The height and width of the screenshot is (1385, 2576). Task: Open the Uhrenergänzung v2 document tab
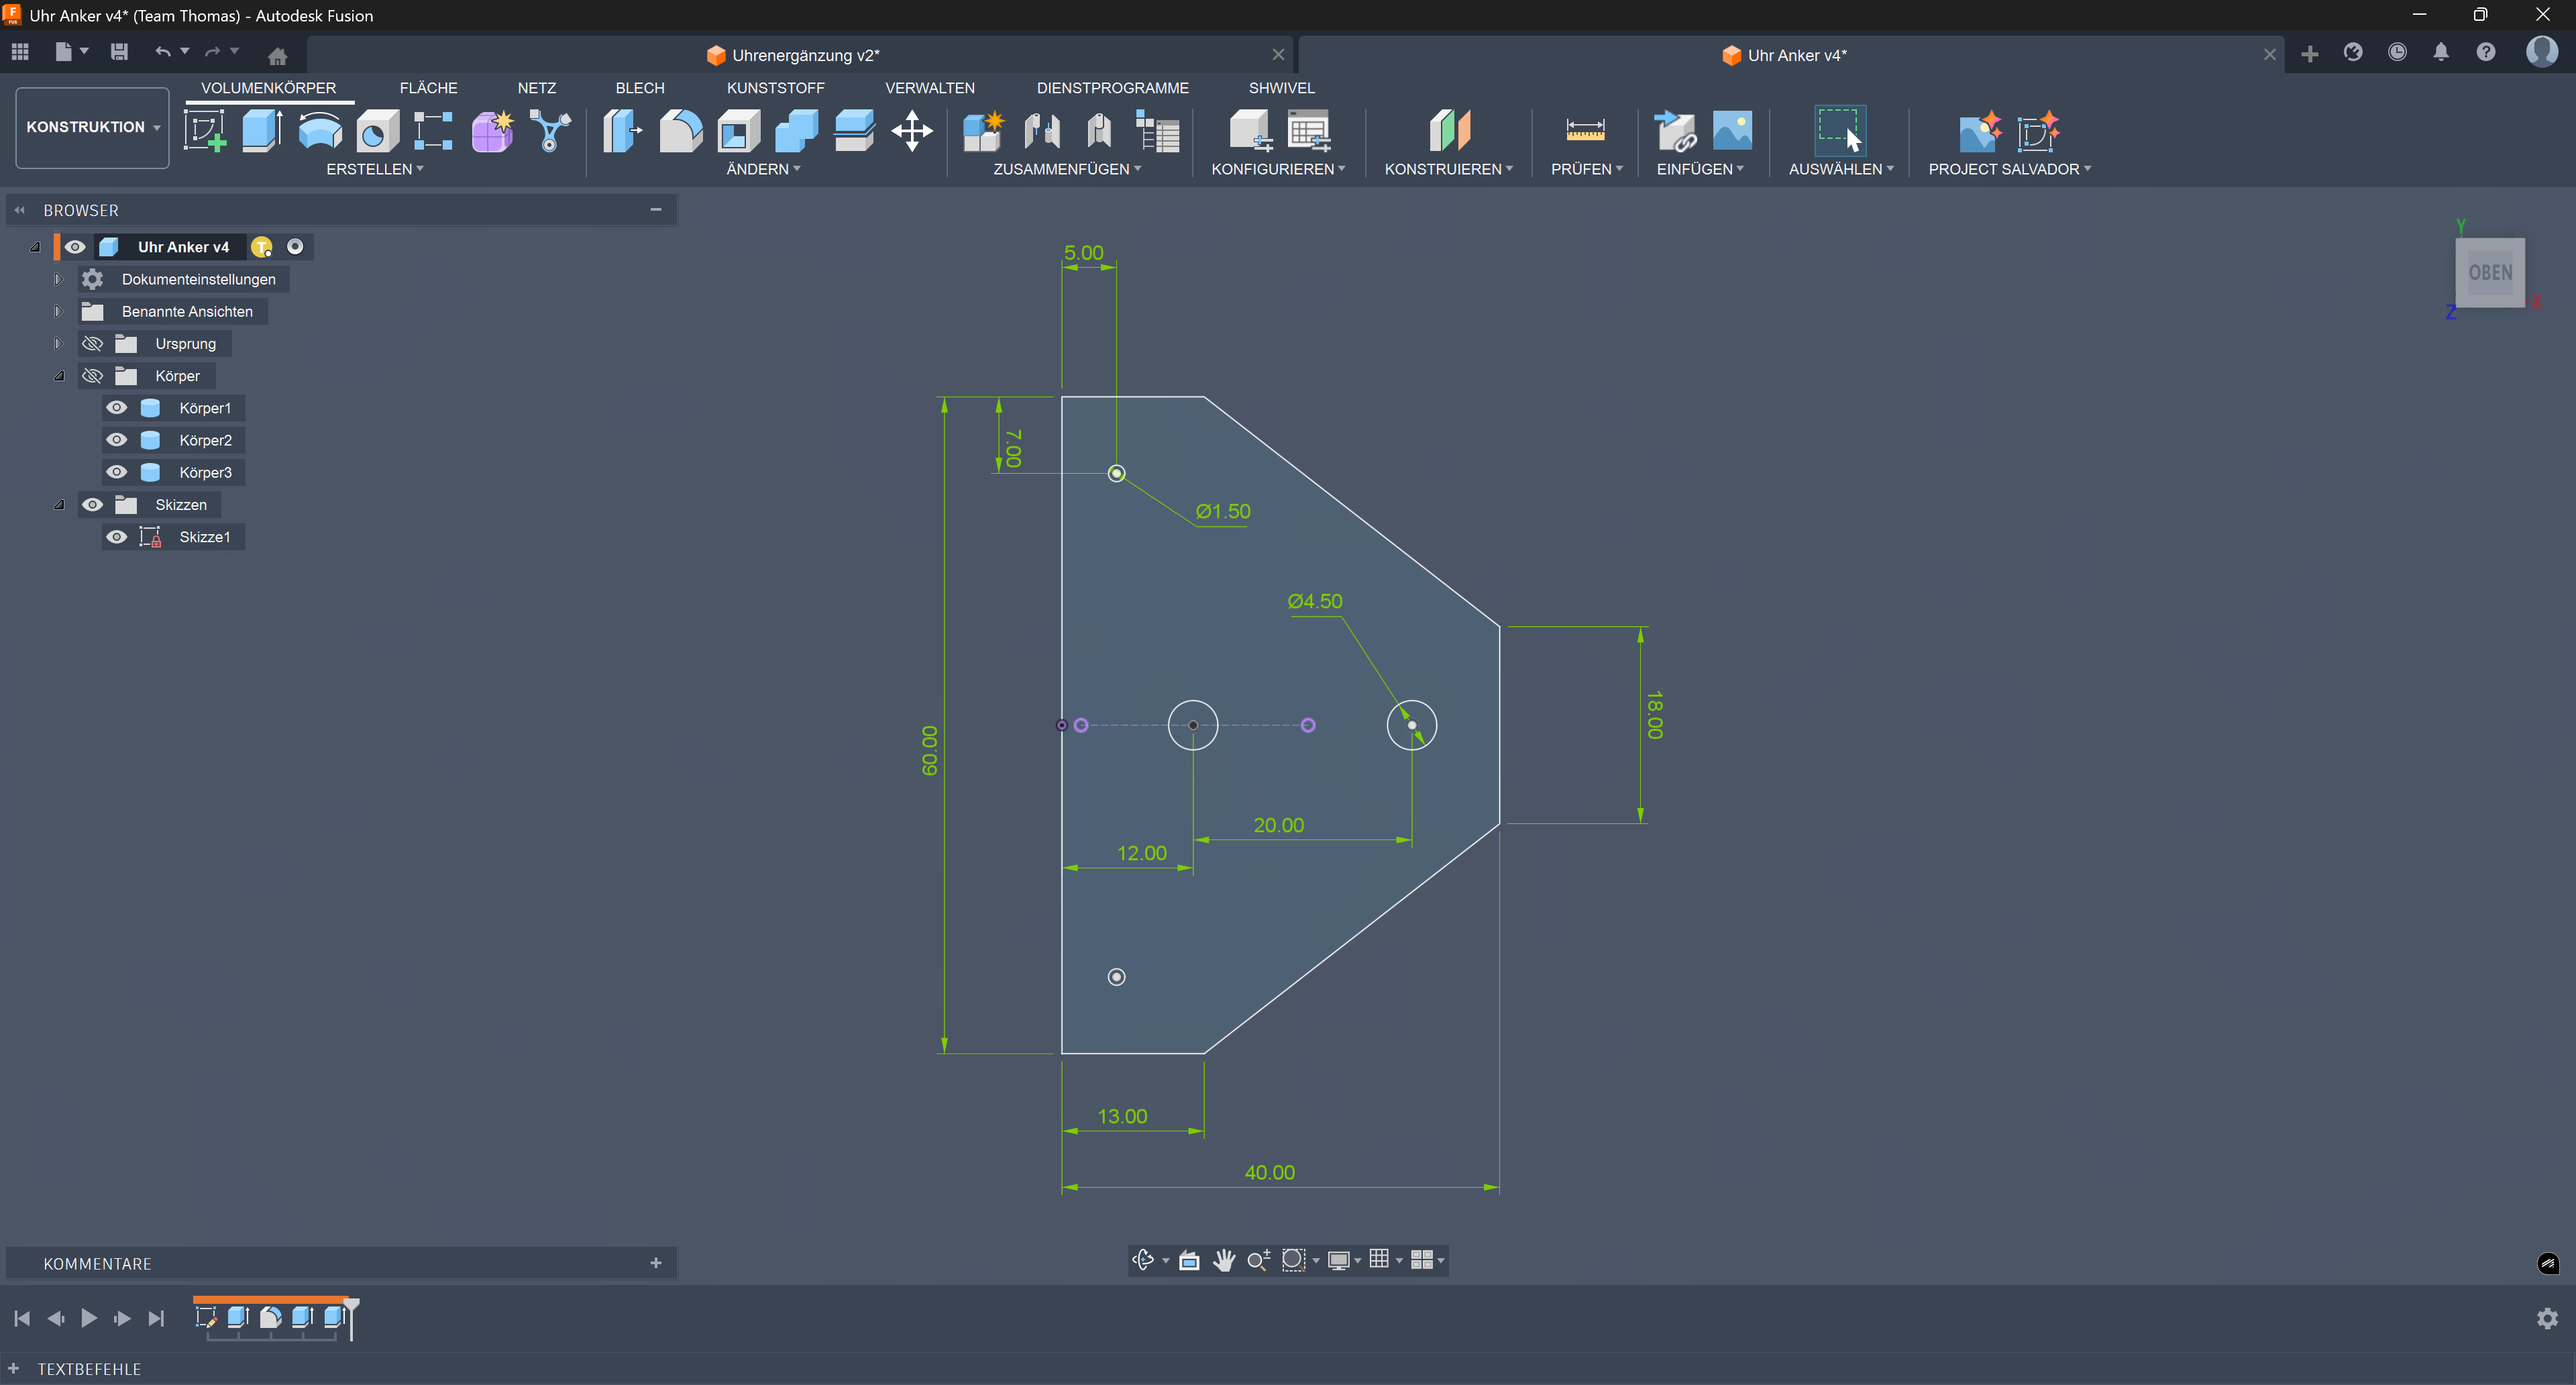804,55
